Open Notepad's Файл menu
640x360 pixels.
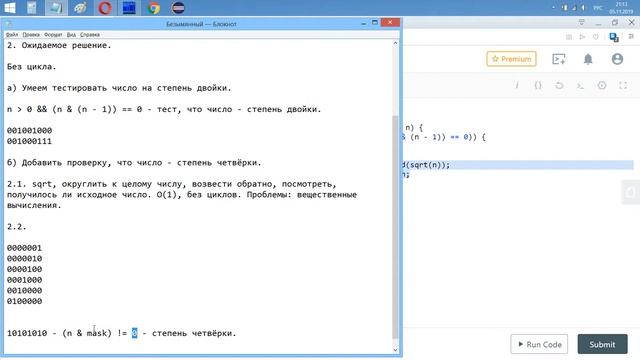pos(12,35)
